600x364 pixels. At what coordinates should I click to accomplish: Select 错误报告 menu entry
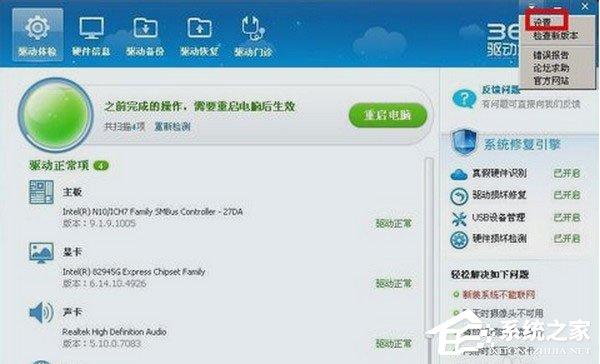click(x=551, y=55)
